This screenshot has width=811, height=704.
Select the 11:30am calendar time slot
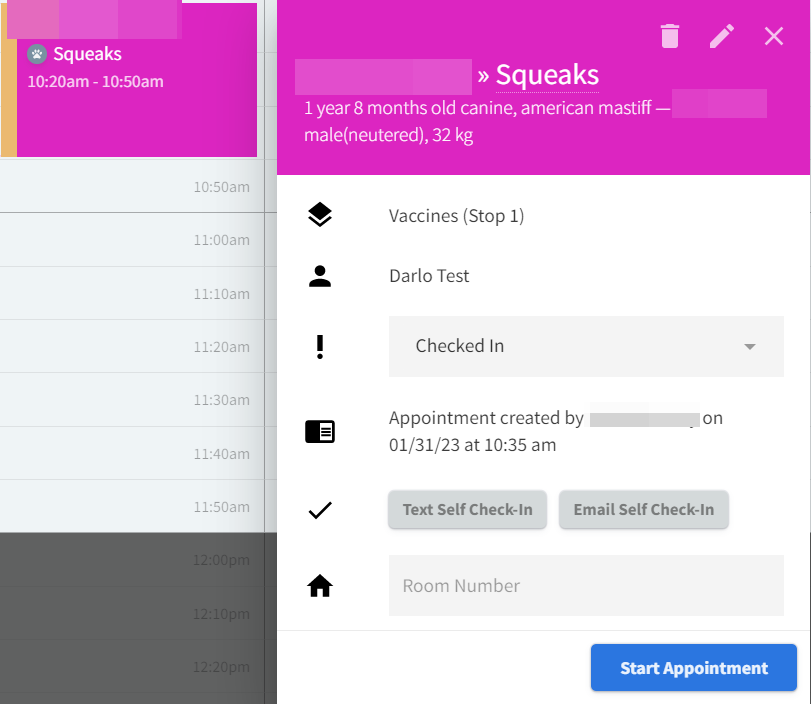132,399
